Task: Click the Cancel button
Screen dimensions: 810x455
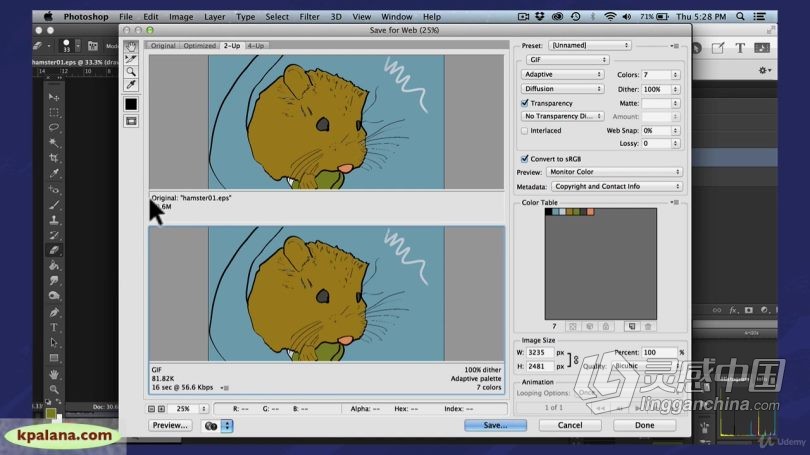Action: click(570, 425)
